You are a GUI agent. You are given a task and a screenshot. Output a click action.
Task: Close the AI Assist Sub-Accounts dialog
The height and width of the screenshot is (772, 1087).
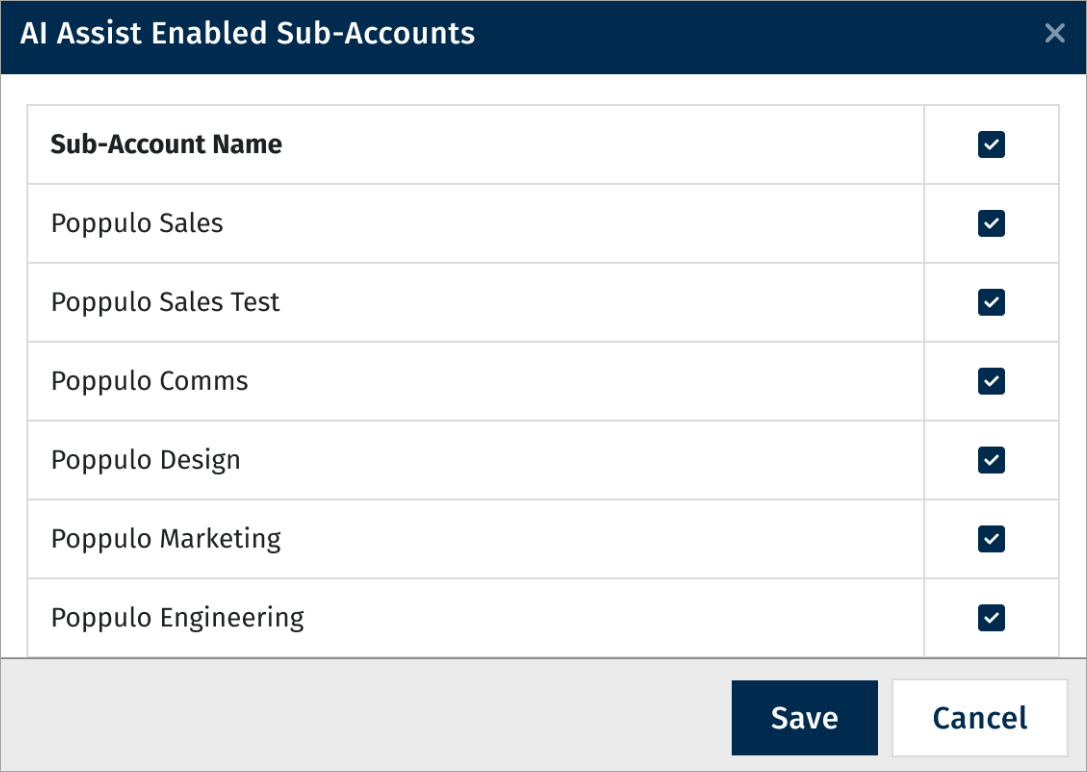coord(1054,34)
